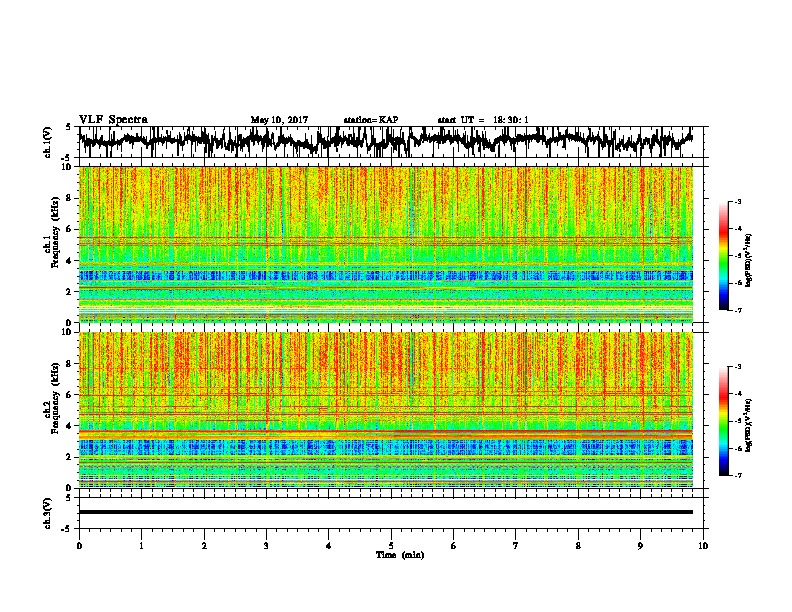Click the "8" kHz tick on ch.1 frequency axis
This screenshot has width=792, height=612.
tap(70, 198)
